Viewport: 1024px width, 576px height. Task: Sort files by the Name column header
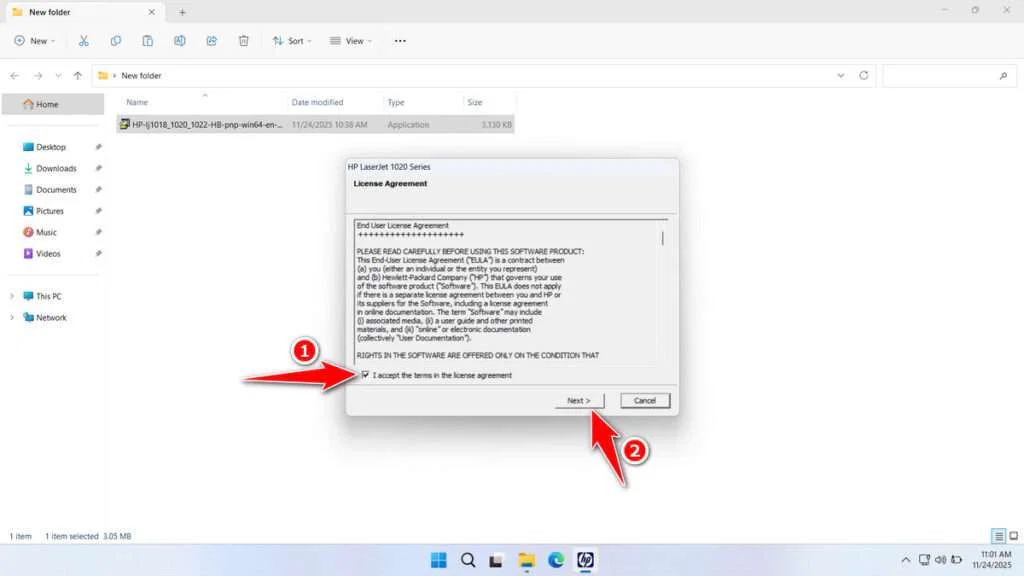pos(135,101)
